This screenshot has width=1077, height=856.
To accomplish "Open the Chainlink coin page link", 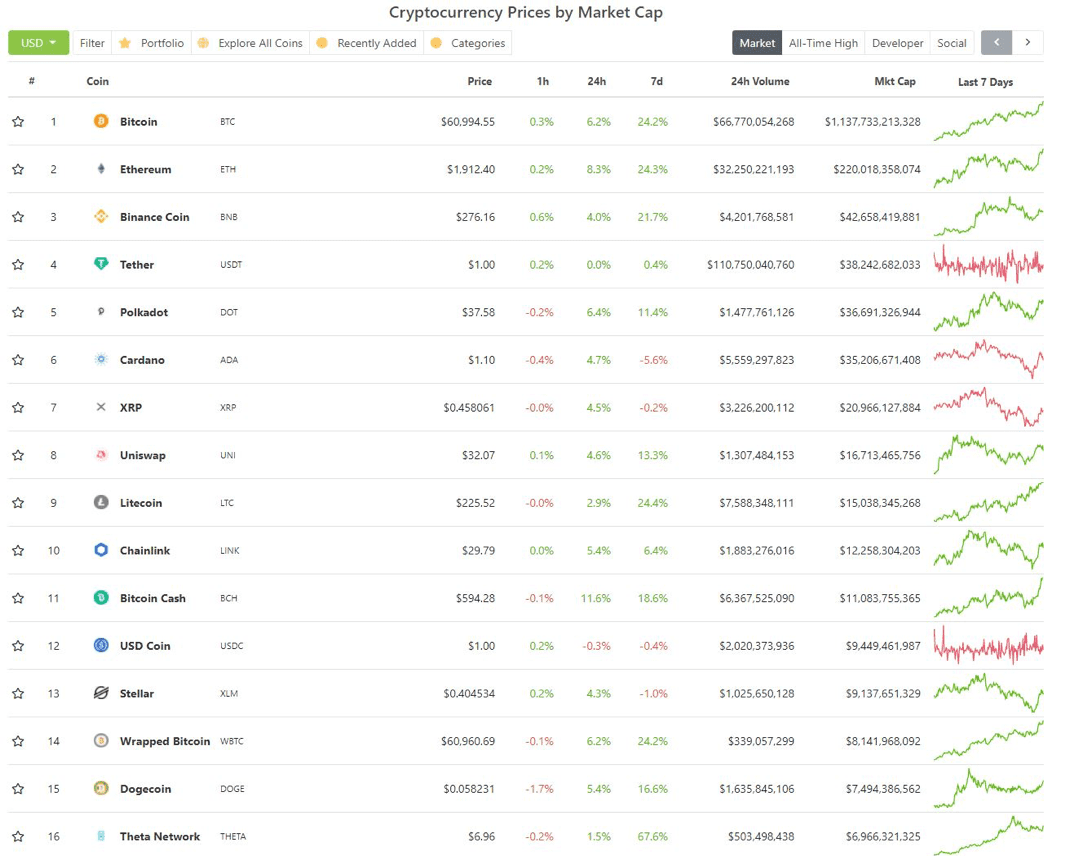I will (x=145, y=550).
